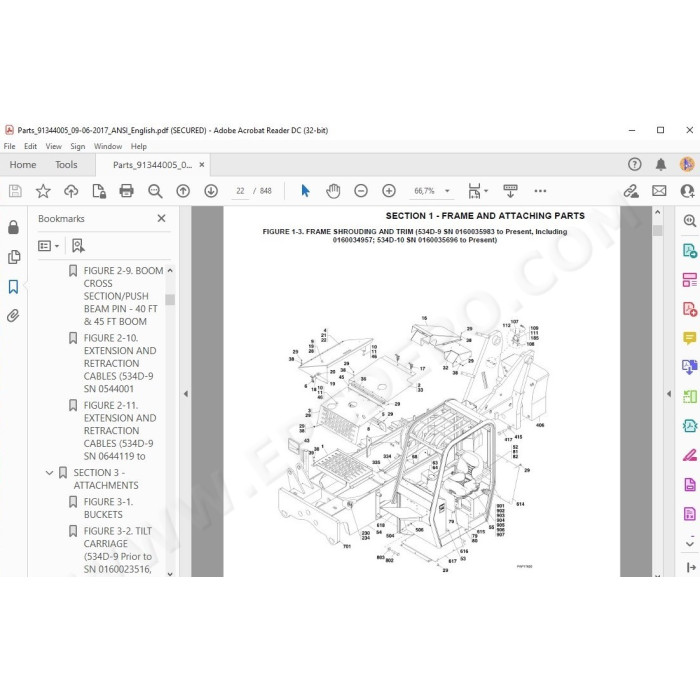Open the fit page options tool

point(478,191)
